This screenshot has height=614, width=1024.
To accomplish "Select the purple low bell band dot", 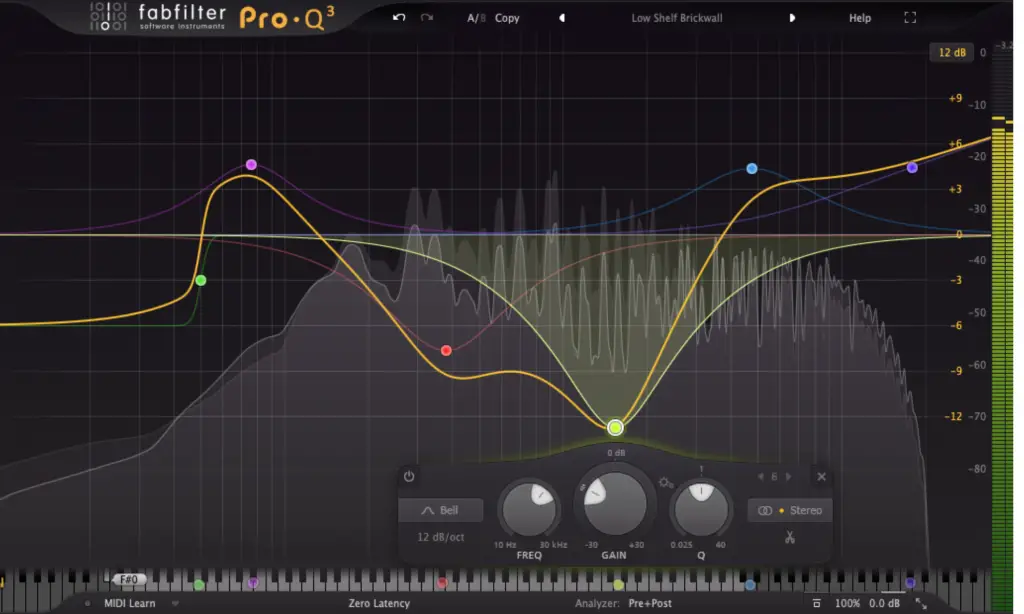I will pyautogui.click(x=251, y=165).
